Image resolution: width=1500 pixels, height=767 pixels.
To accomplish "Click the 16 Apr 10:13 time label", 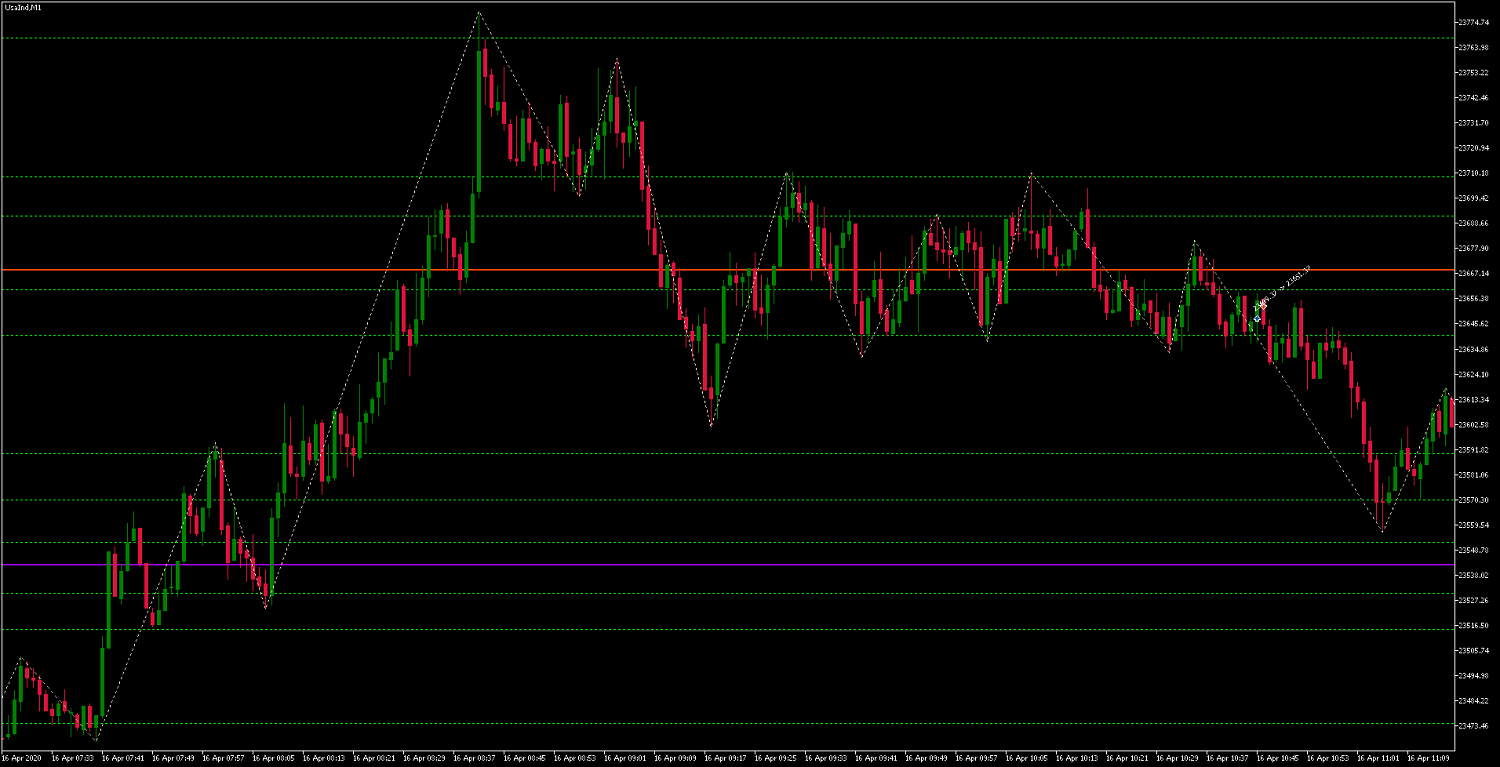I will pos(1075,758).
